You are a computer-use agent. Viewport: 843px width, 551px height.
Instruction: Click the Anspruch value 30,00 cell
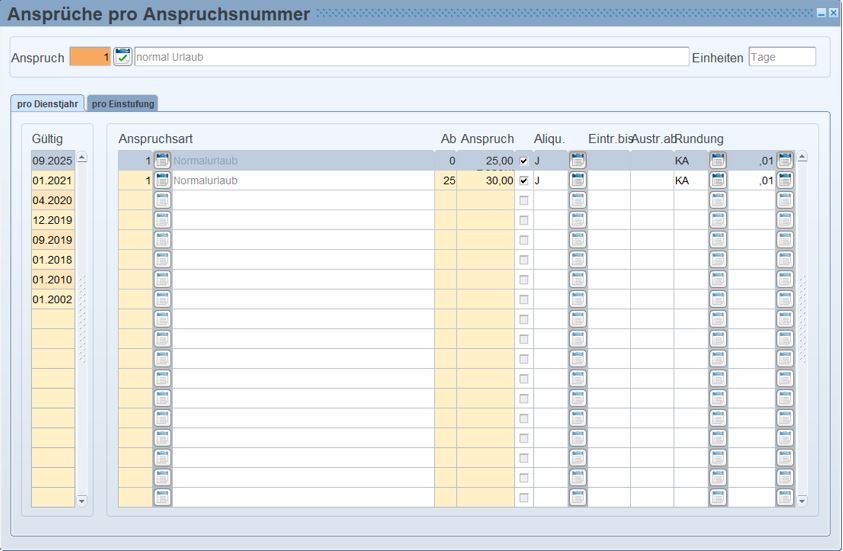point(485,181)
